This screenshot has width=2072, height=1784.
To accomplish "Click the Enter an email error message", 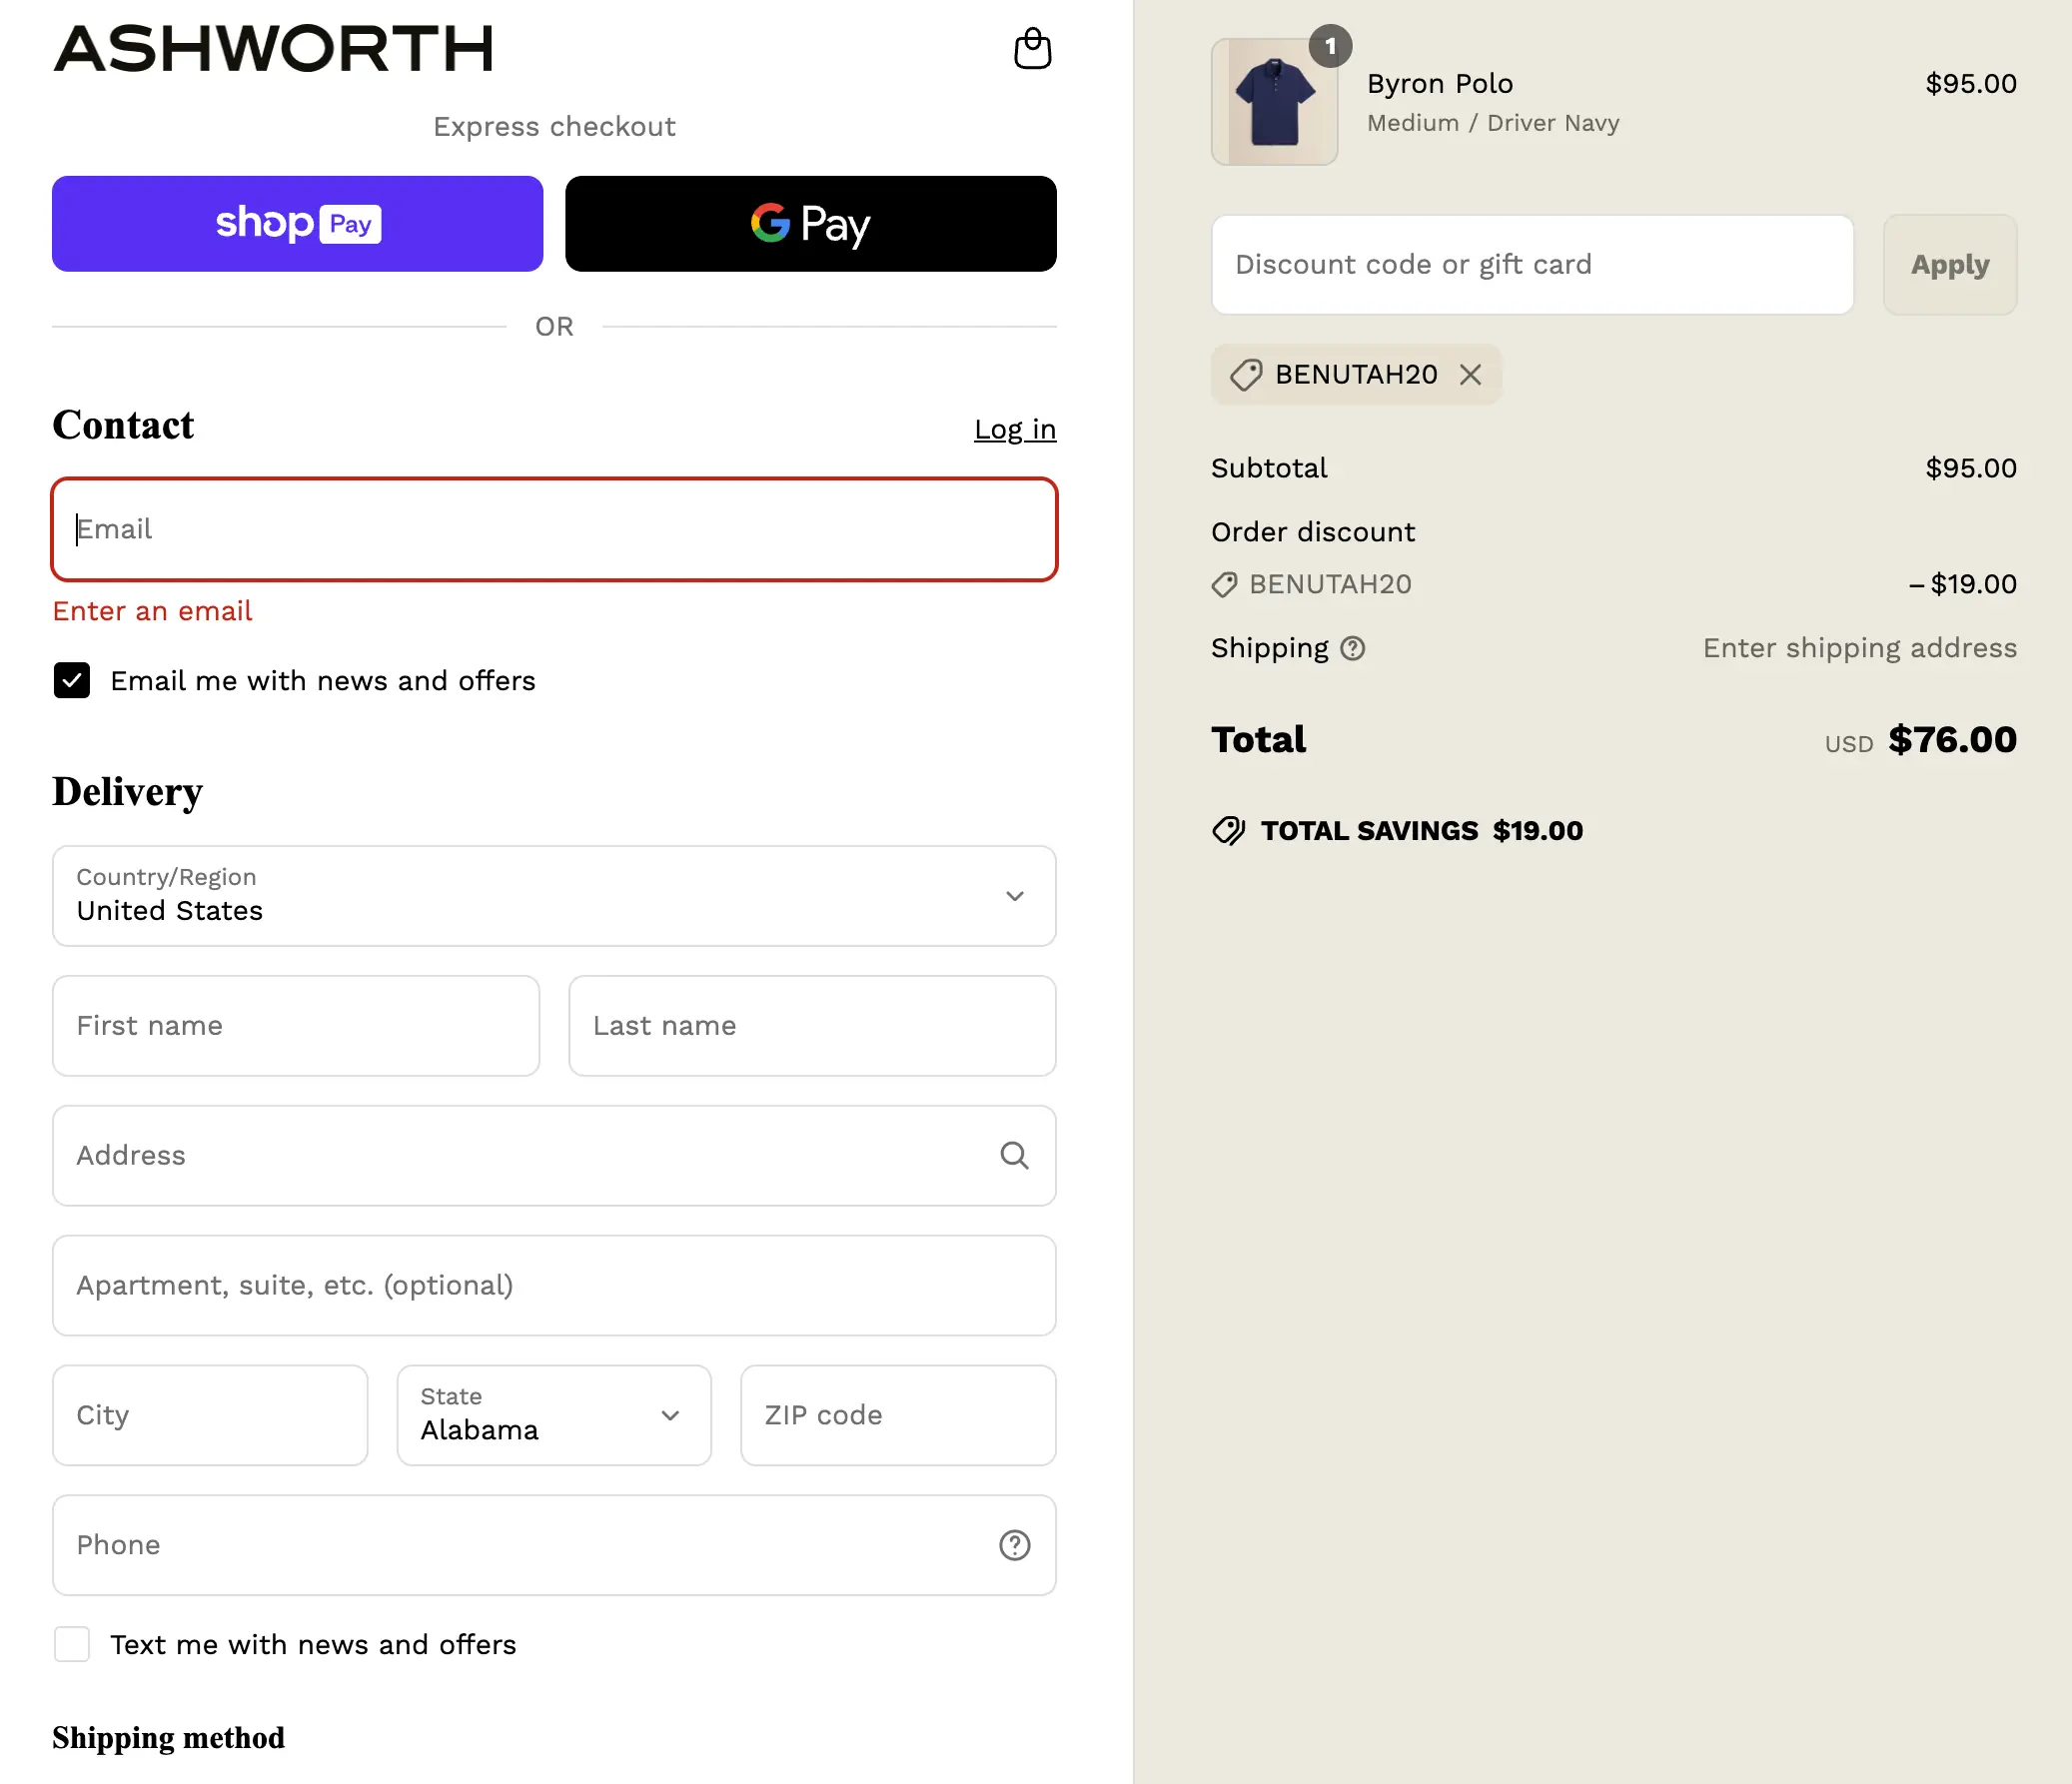I will [x=152, y=611].
